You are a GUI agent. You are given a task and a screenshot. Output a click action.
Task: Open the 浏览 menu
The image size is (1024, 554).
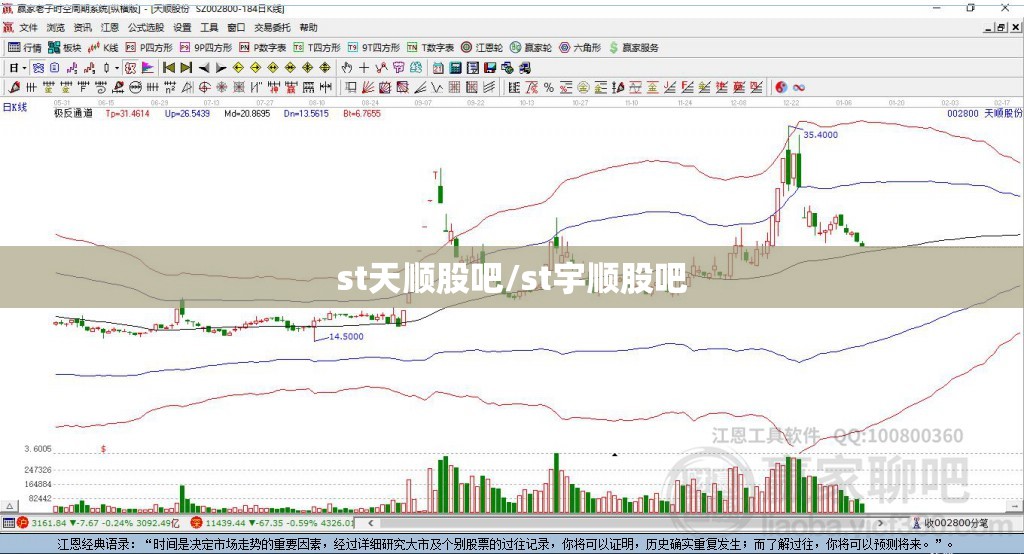click(56, 27)
